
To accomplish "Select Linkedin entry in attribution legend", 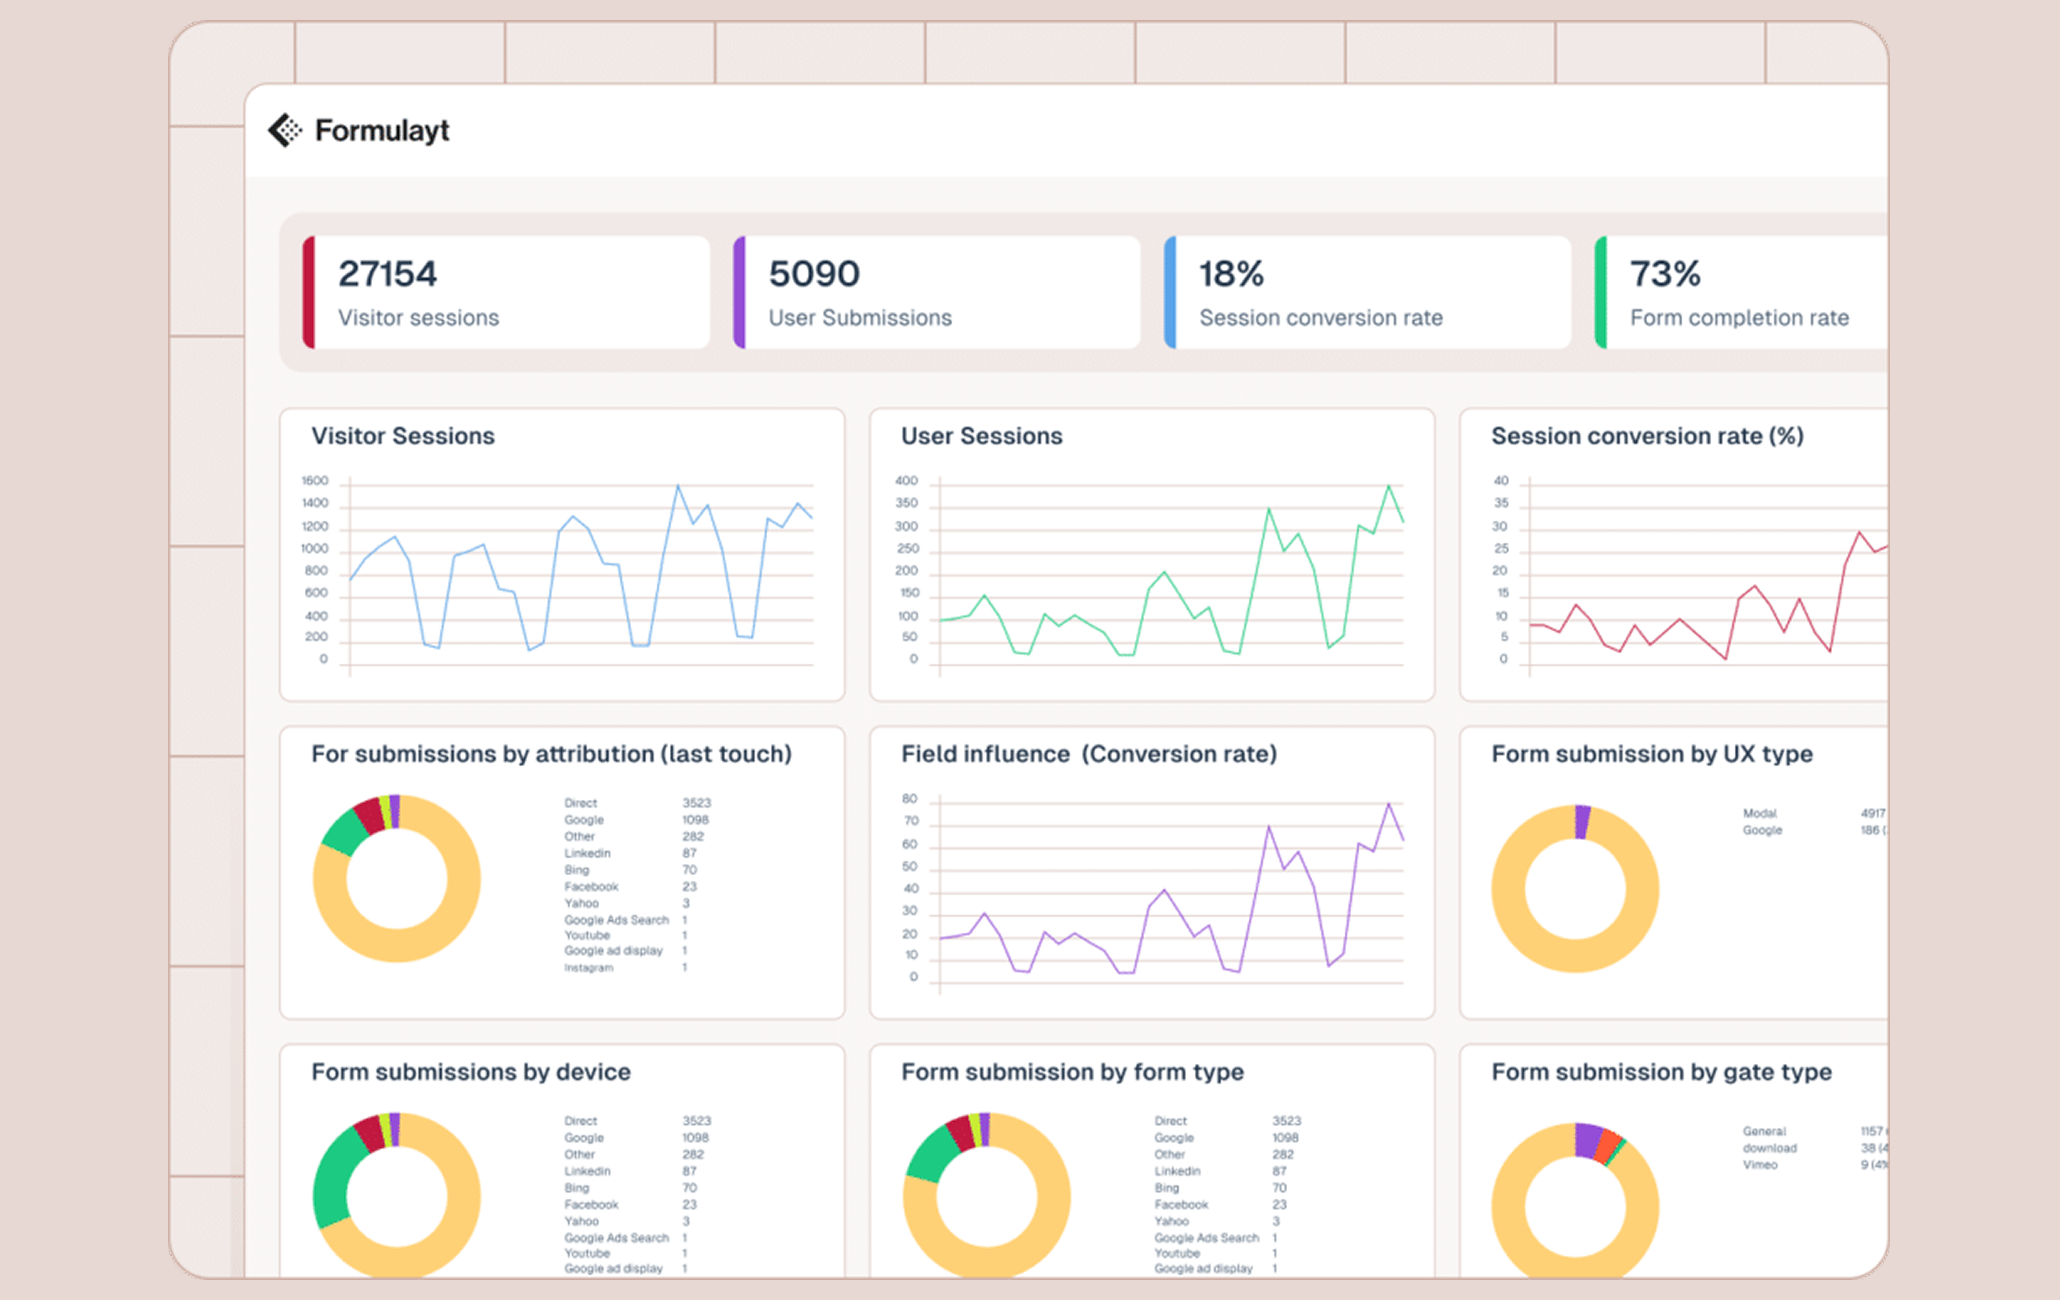I will [x=587, y=853].
